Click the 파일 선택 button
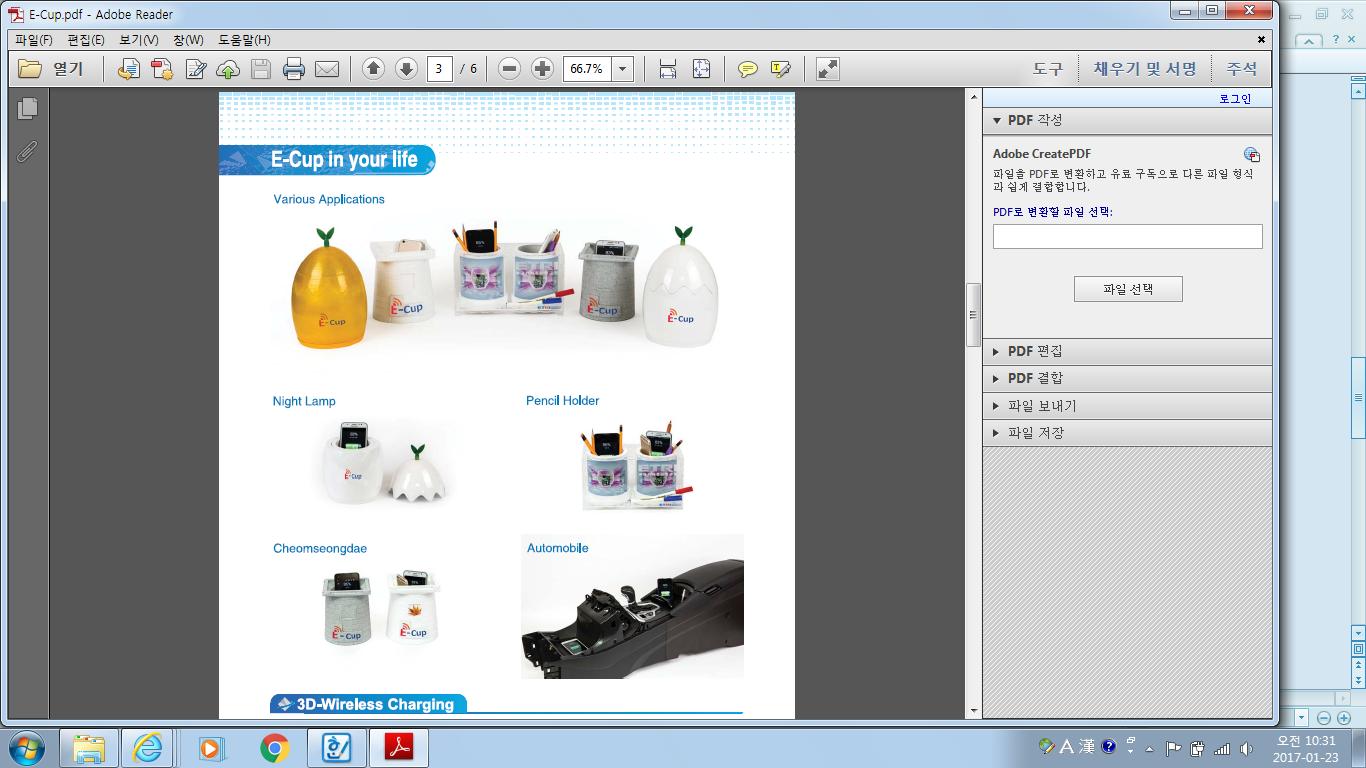 coord(1128,289)
